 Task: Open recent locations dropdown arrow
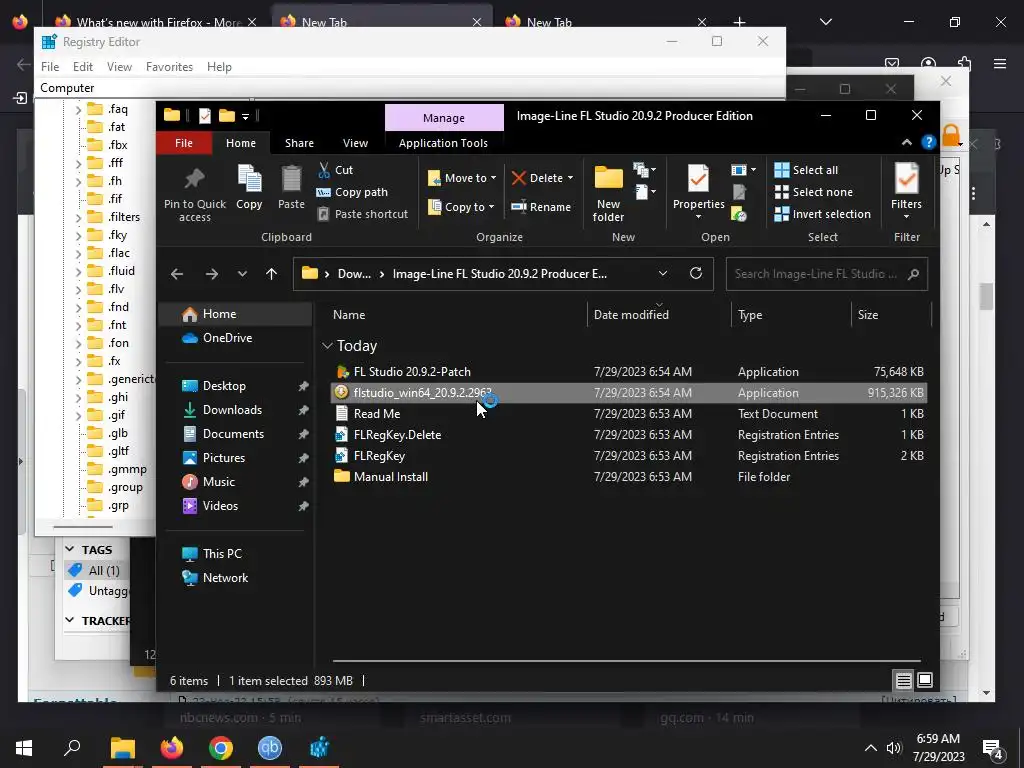pos(242,274)
